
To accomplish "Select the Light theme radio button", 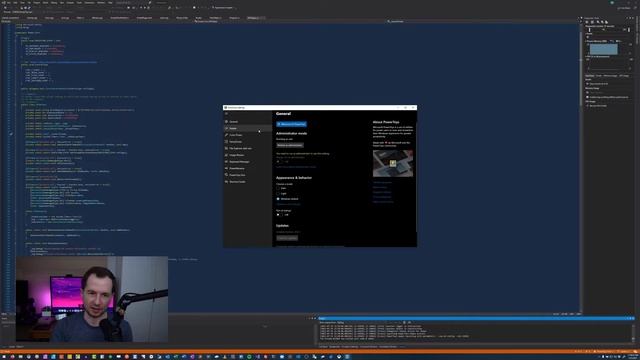I will pos(278,193).
